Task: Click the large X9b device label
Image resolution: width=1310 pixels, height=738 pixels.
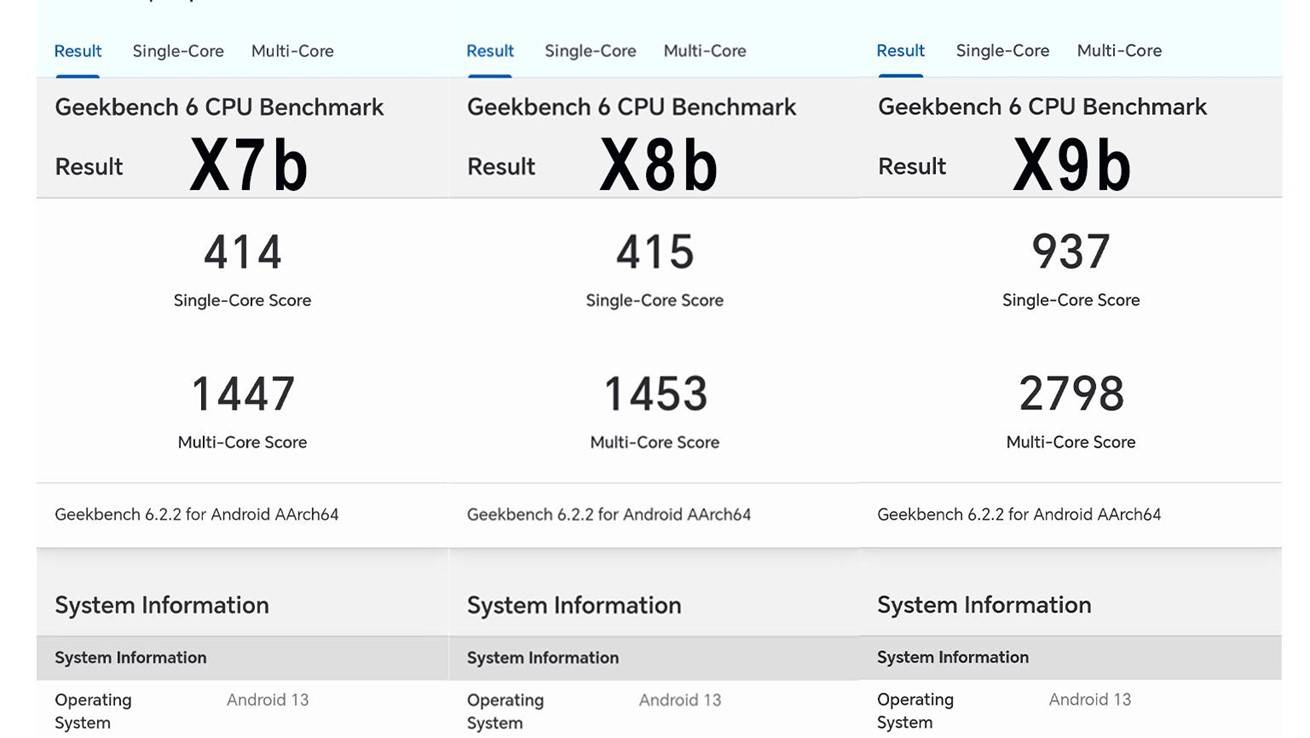Action: click(x=1072, y=165)
